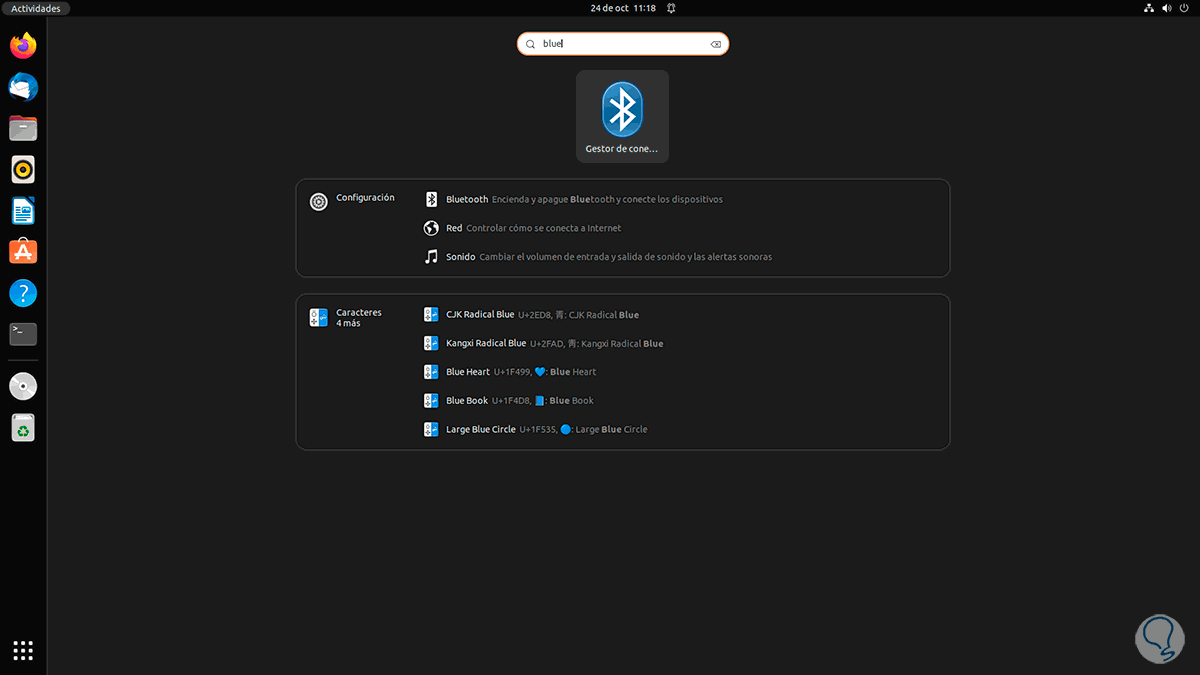
Task: Open the disc drive dock icon
Action: (23, 386)
